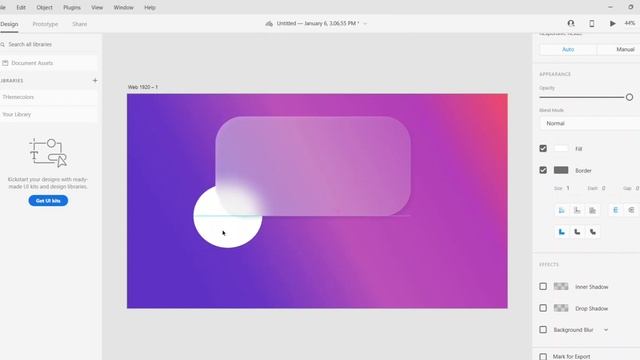Open the Edit menu
Image resolution: width=640 pixels, height=360 pixels.
21,7
